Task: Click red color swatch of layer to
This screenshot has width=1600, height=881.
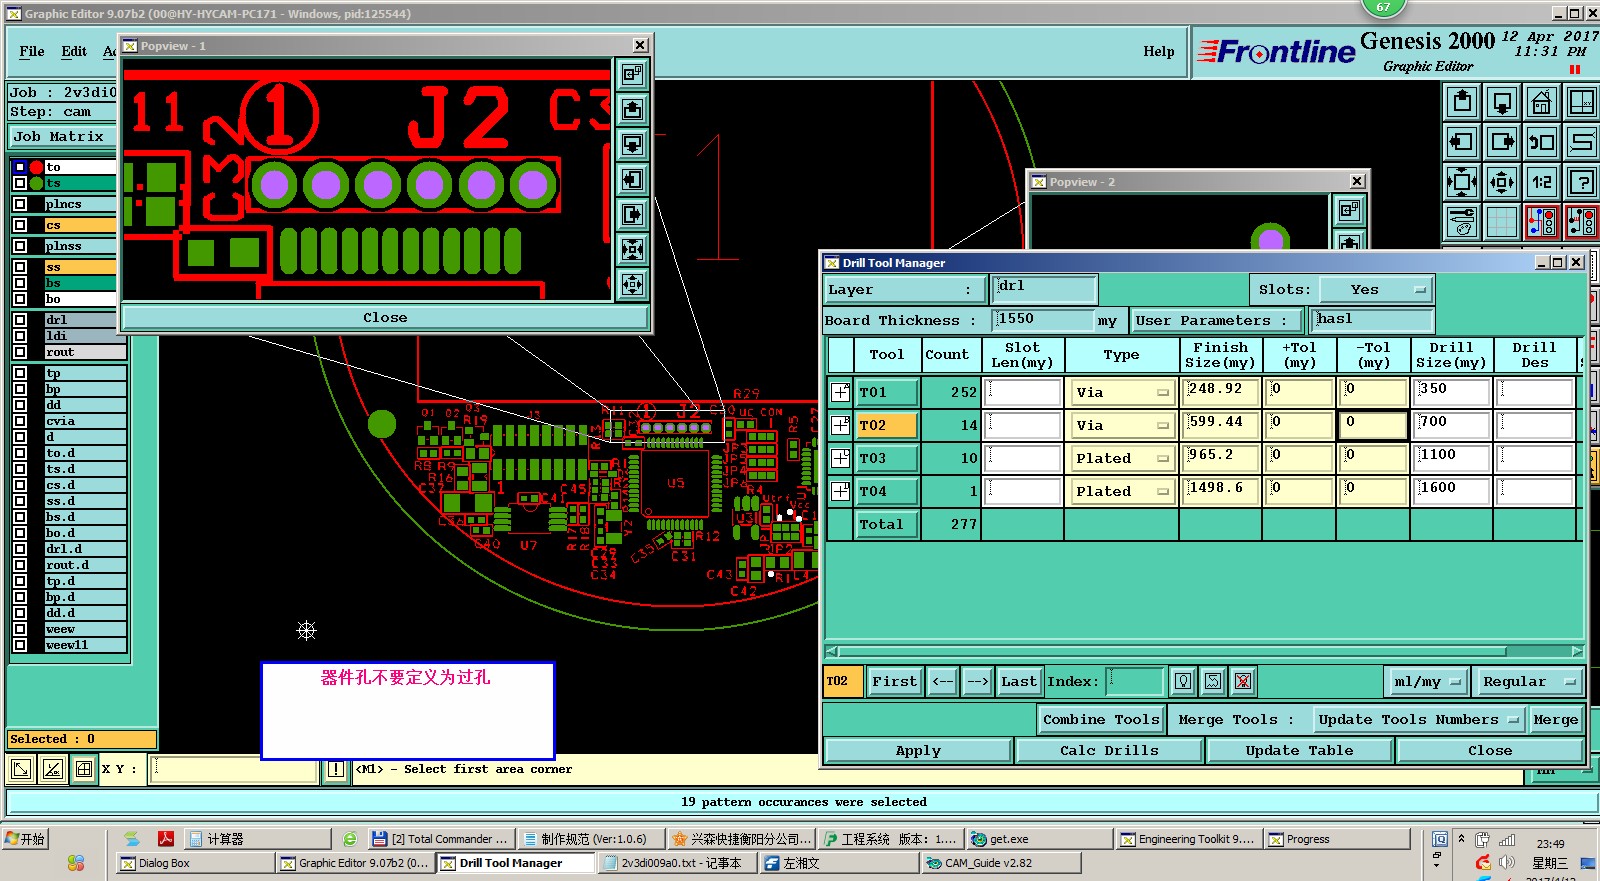Action: [36, 167]
